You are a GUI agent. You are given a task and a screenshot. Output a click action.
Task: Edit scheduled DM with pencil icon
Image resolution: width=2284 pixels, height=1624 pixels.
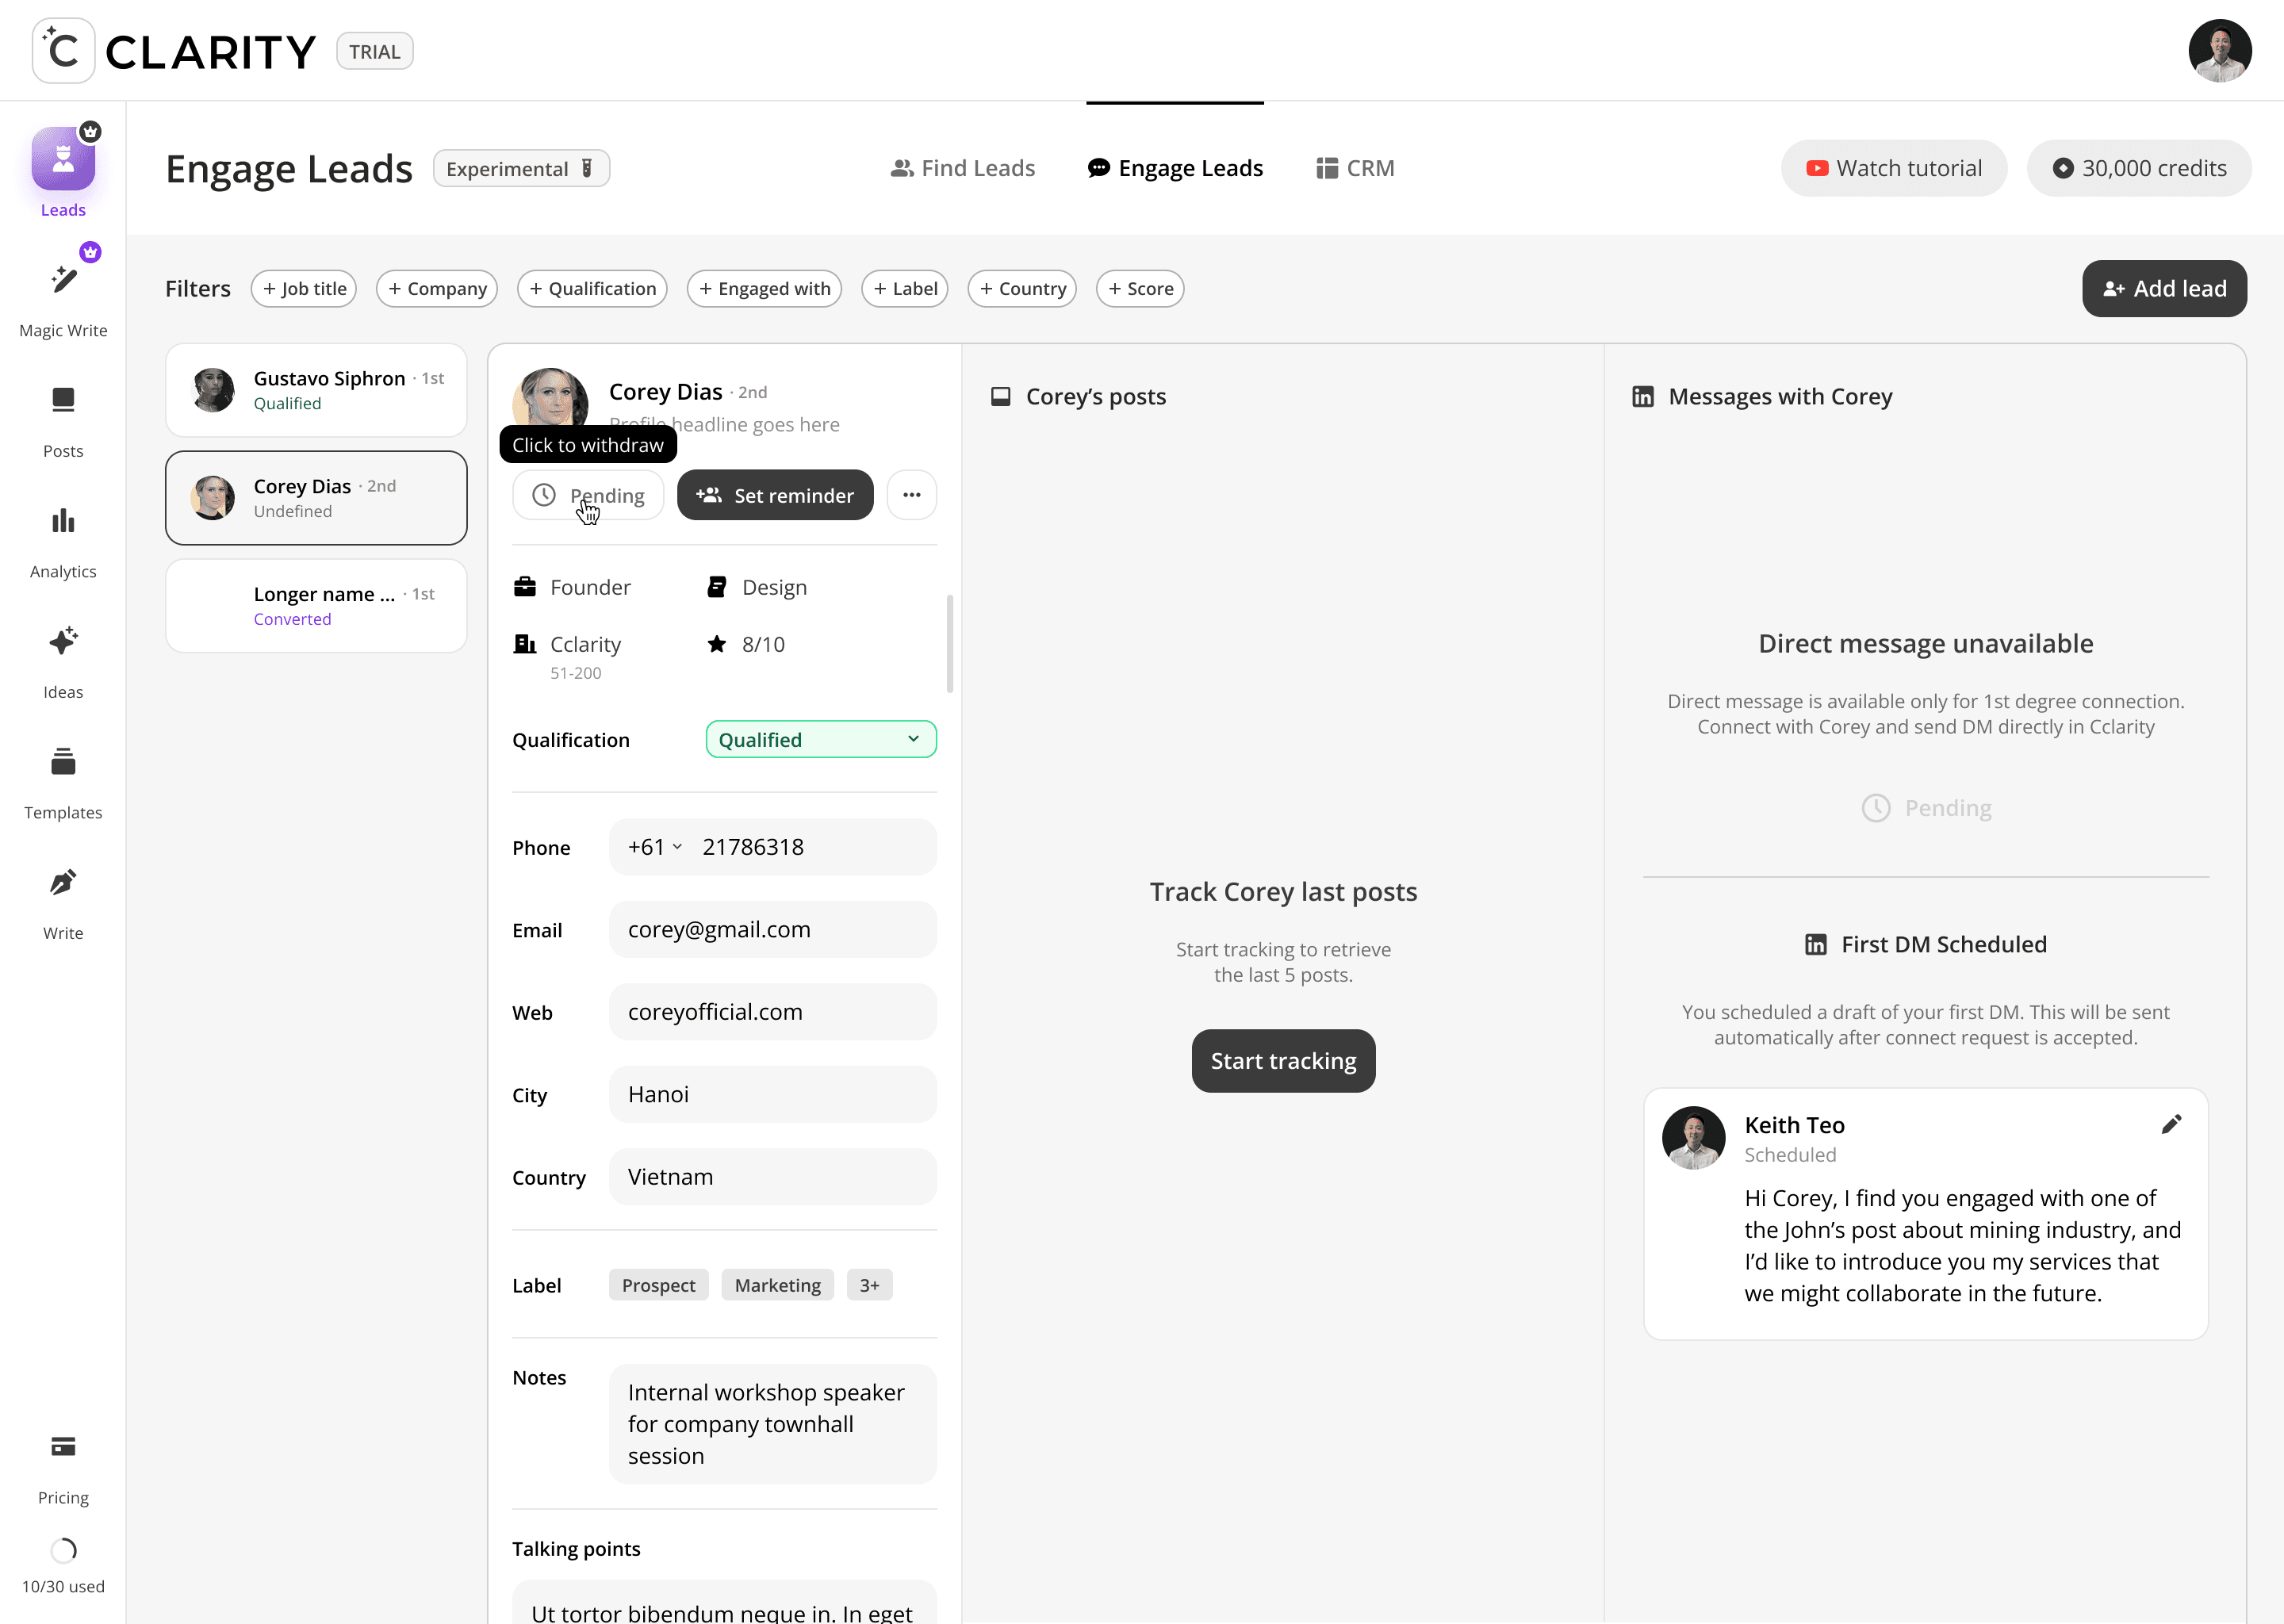(x=2170, y=1125)
